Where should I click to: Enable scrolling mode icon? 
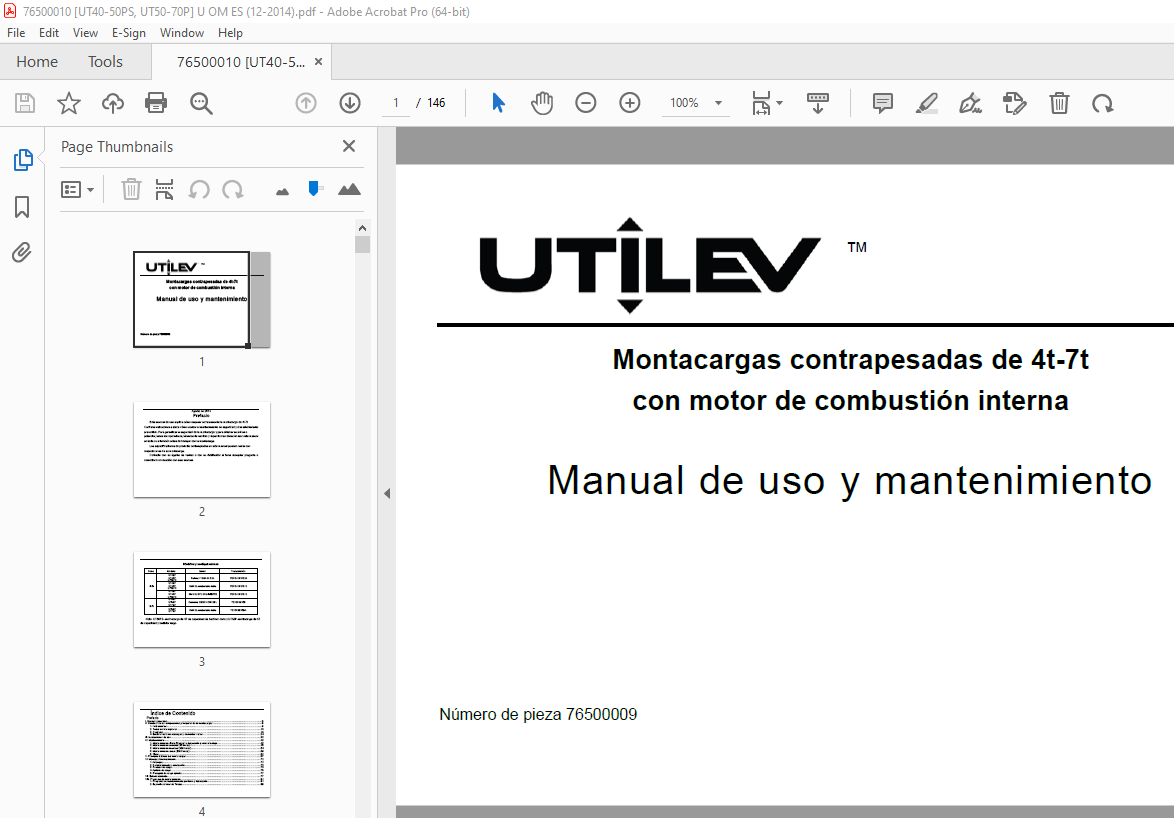click(818, 103)
